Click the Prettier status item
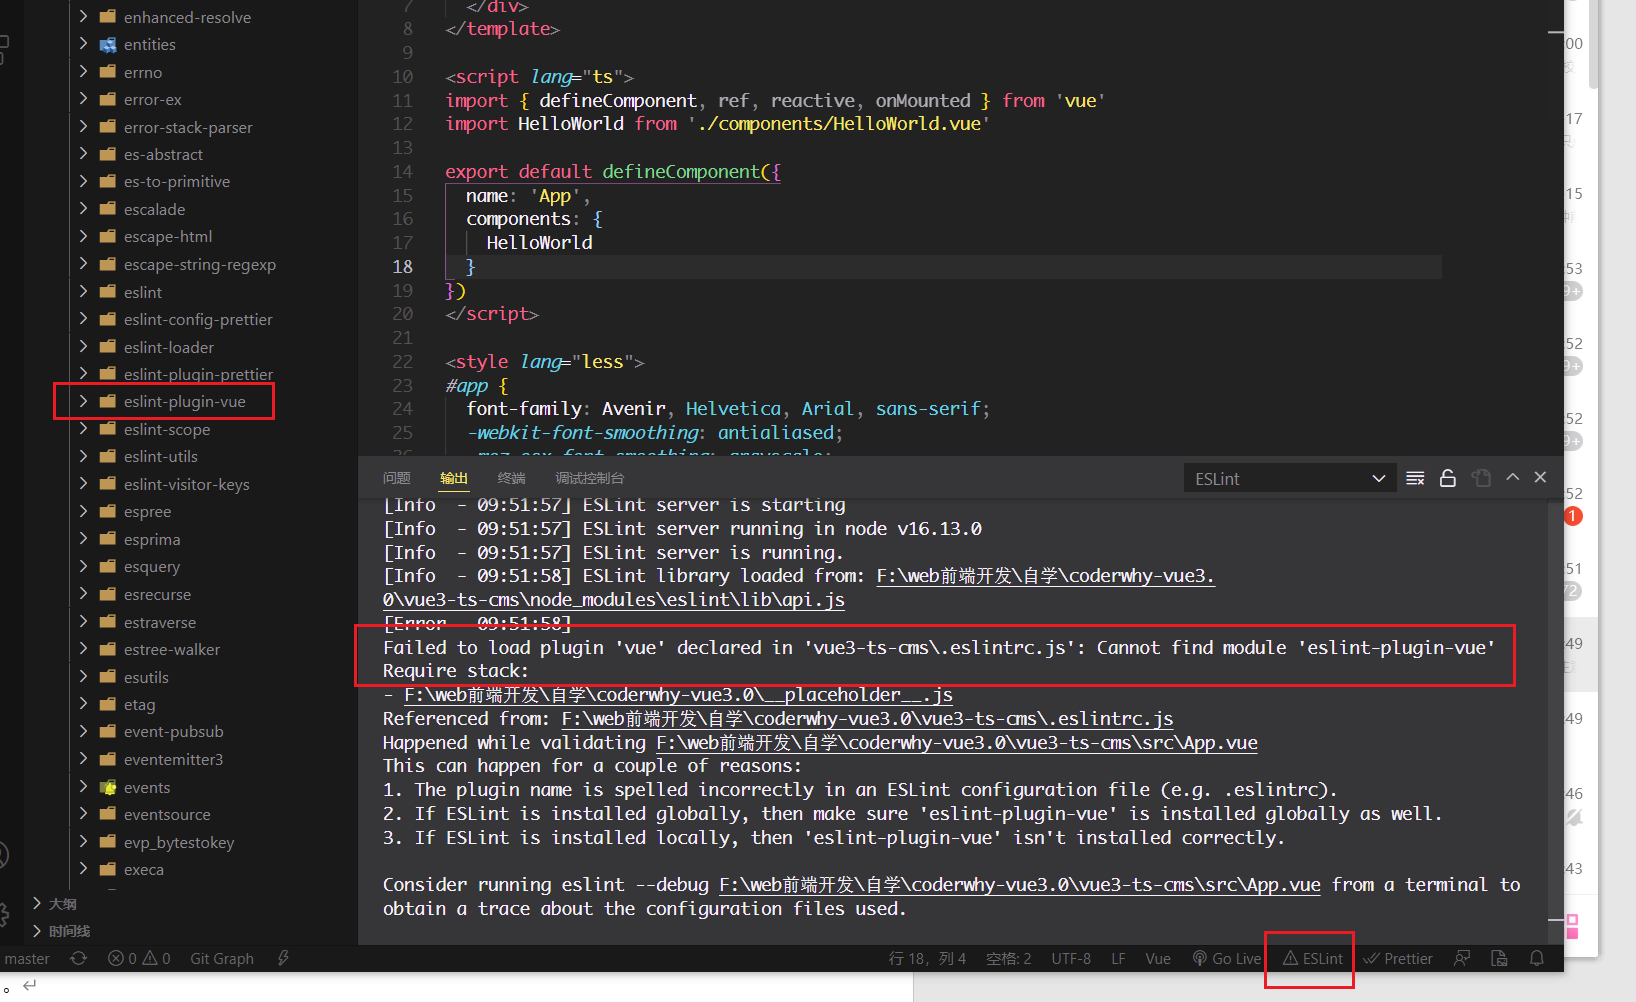Screen dimensions: 1636x1002 pos(1398,958)
